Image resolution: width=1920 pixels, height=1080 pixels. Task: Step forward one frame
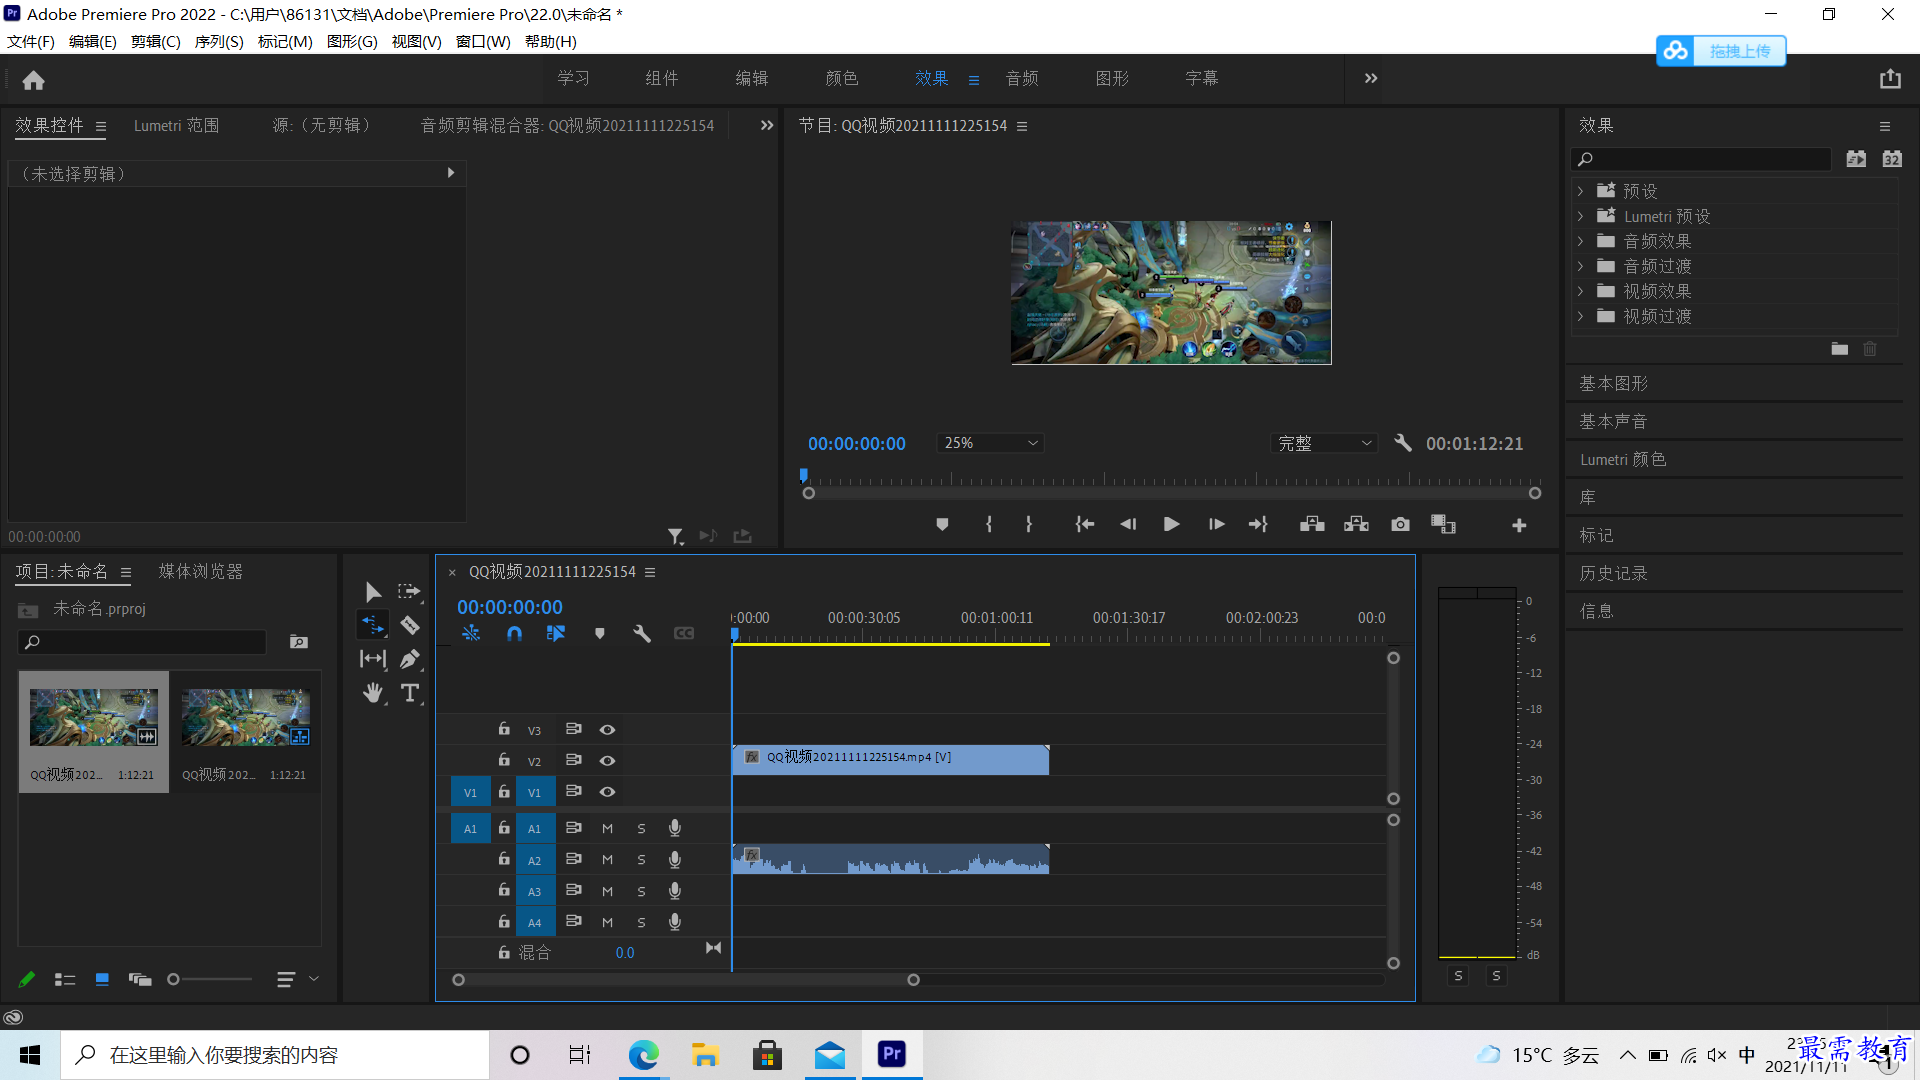coord(1216,524)
